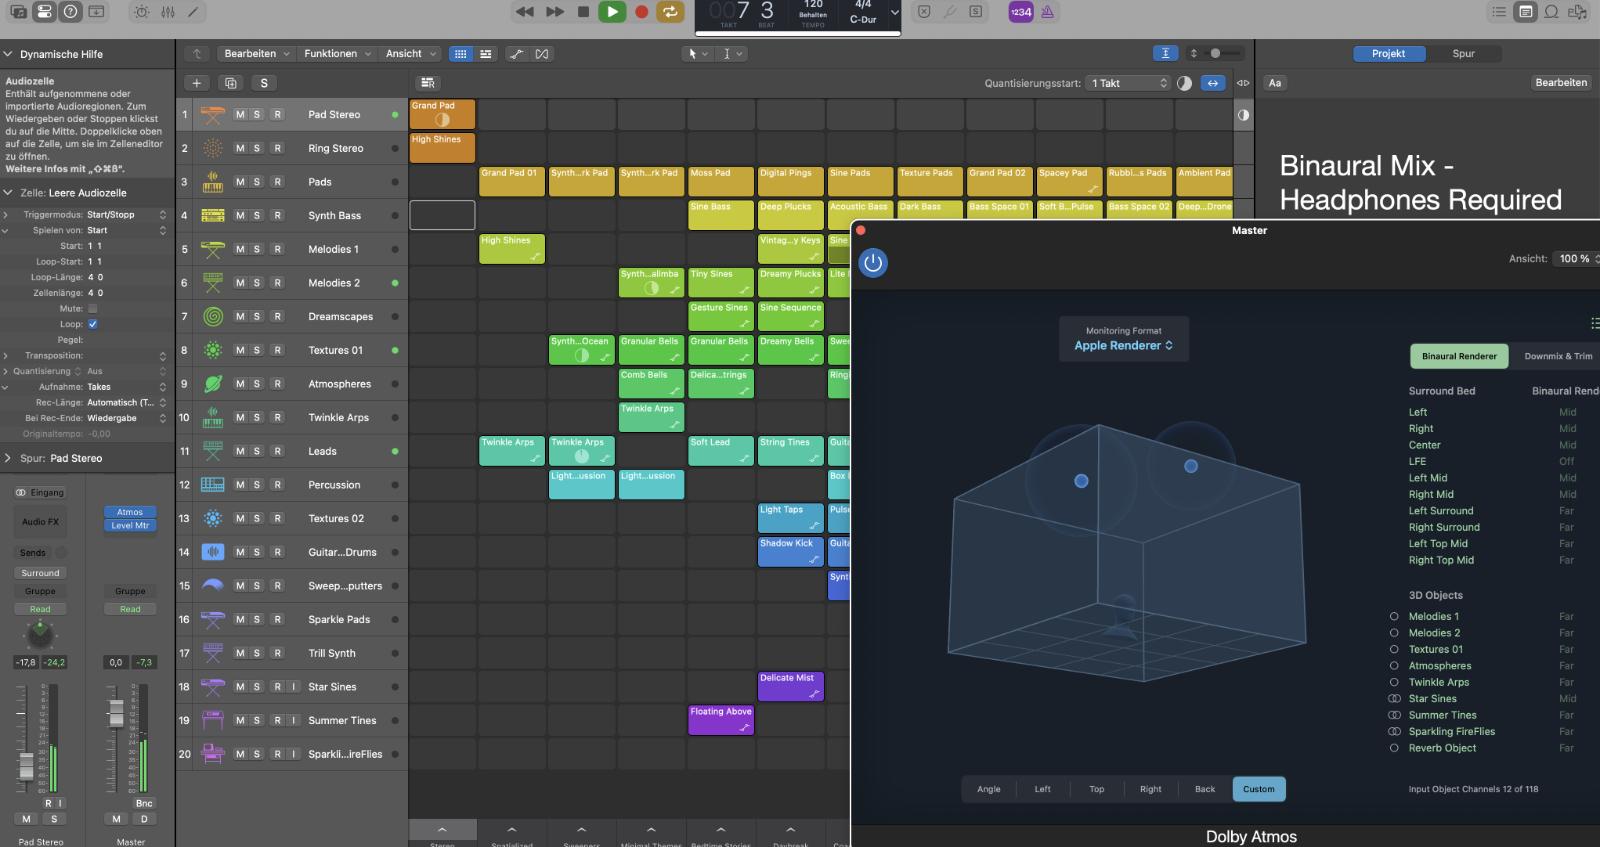
Task: Mute the Pad Stereo track
Action: (240, 115)
